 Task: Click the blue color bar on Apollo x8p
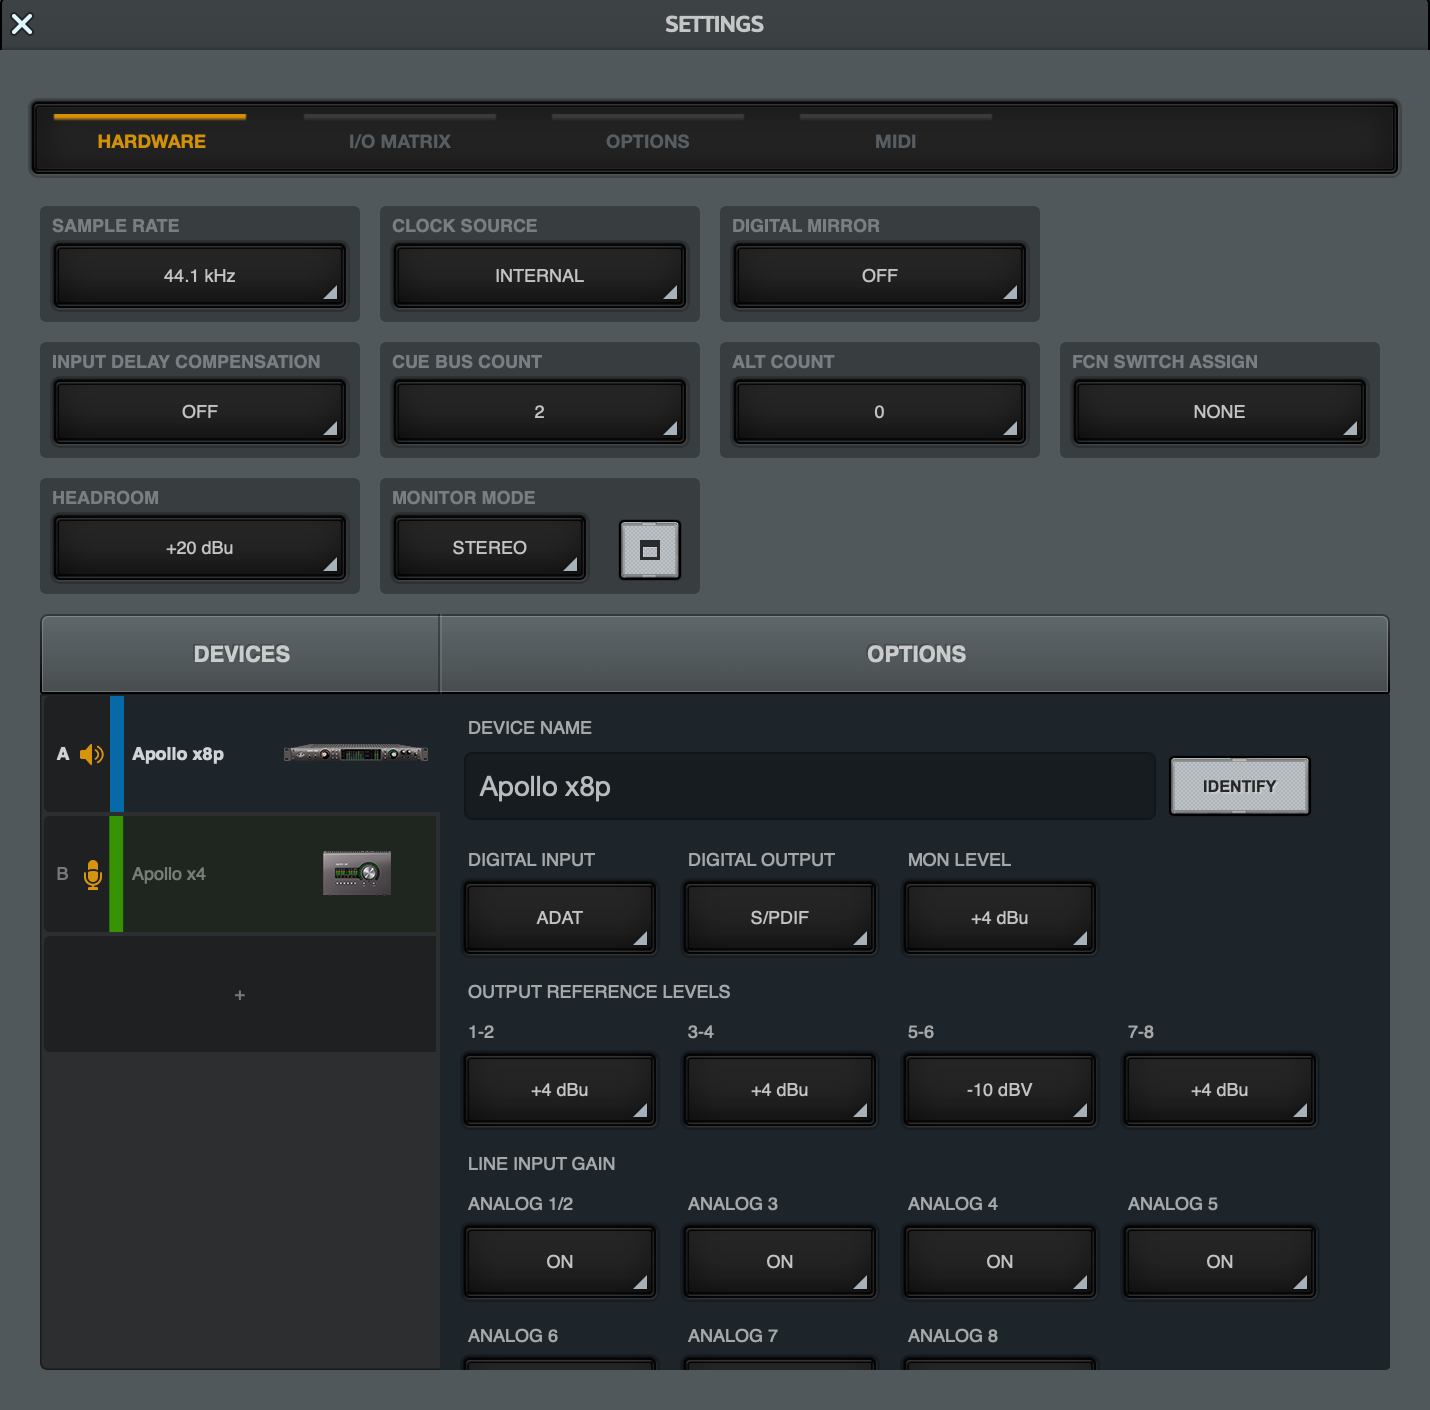(x=117, y=754)
